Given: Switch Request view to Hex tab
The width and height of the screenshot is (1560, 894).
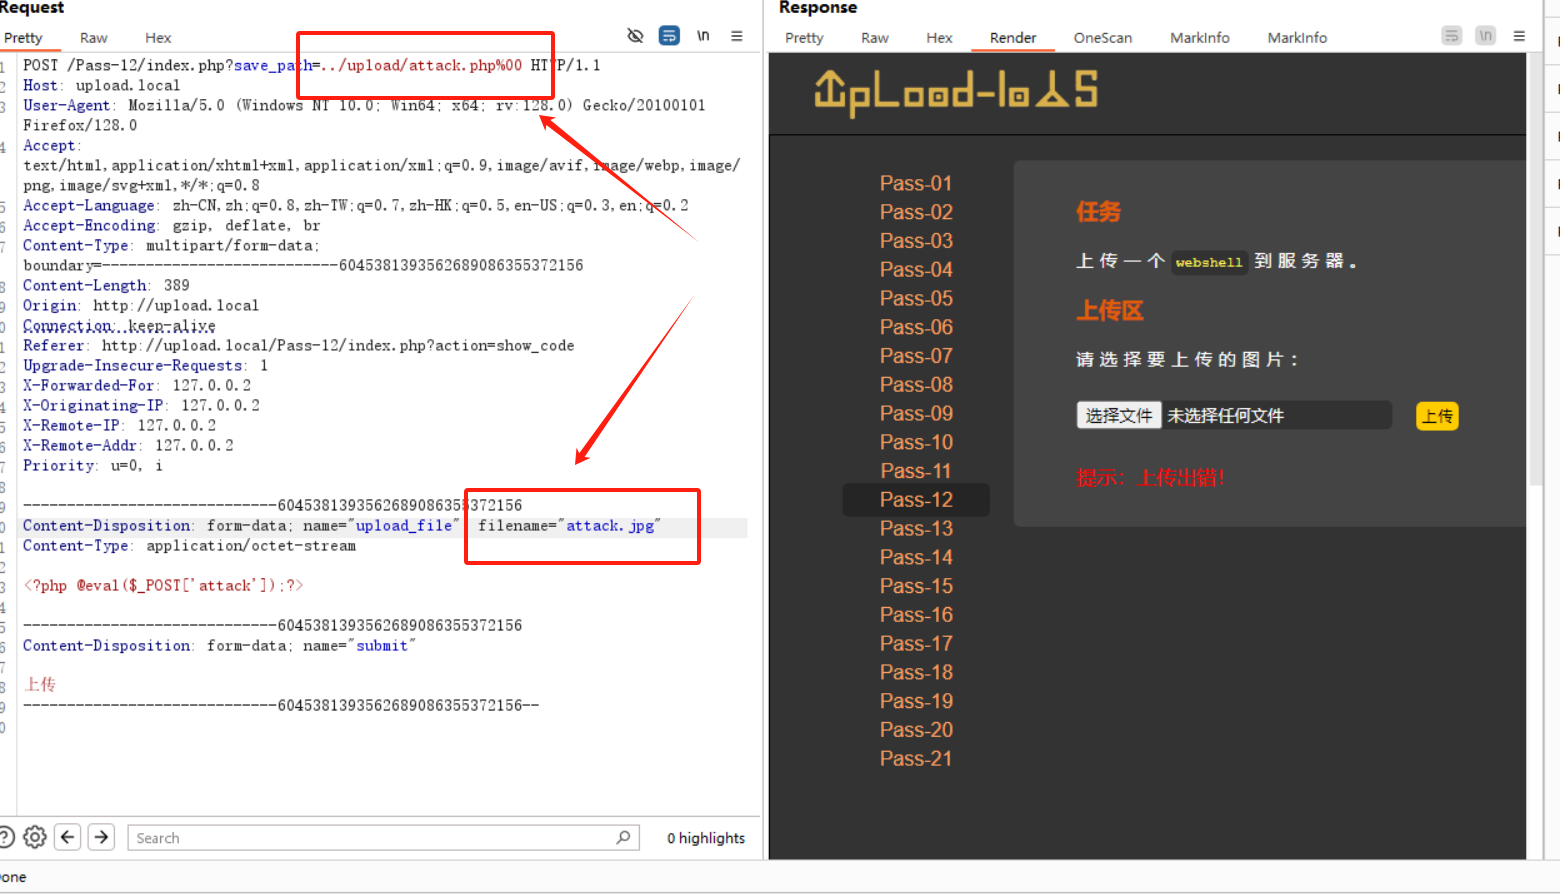Looking at the screenshot, I should [x=158, y=38].
